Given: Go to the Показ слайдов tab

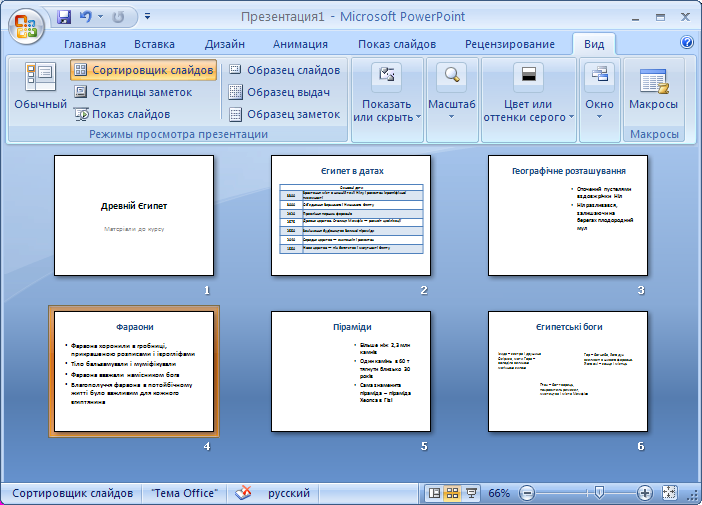Looking at the screenshot, I should (x=397, y=44).
